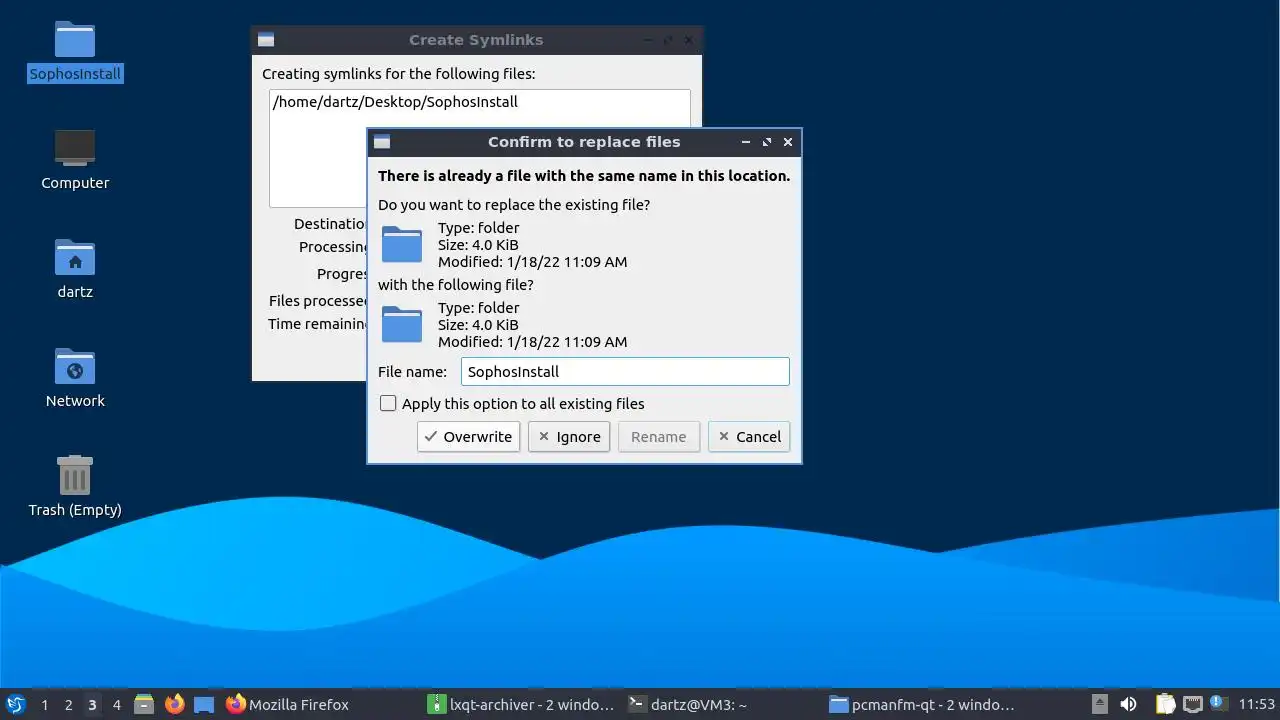Launch Firefox from the quick launch icon
The width and height of the screenshot is (1280, 720).
pyautogui.click(x=174, y=704)
